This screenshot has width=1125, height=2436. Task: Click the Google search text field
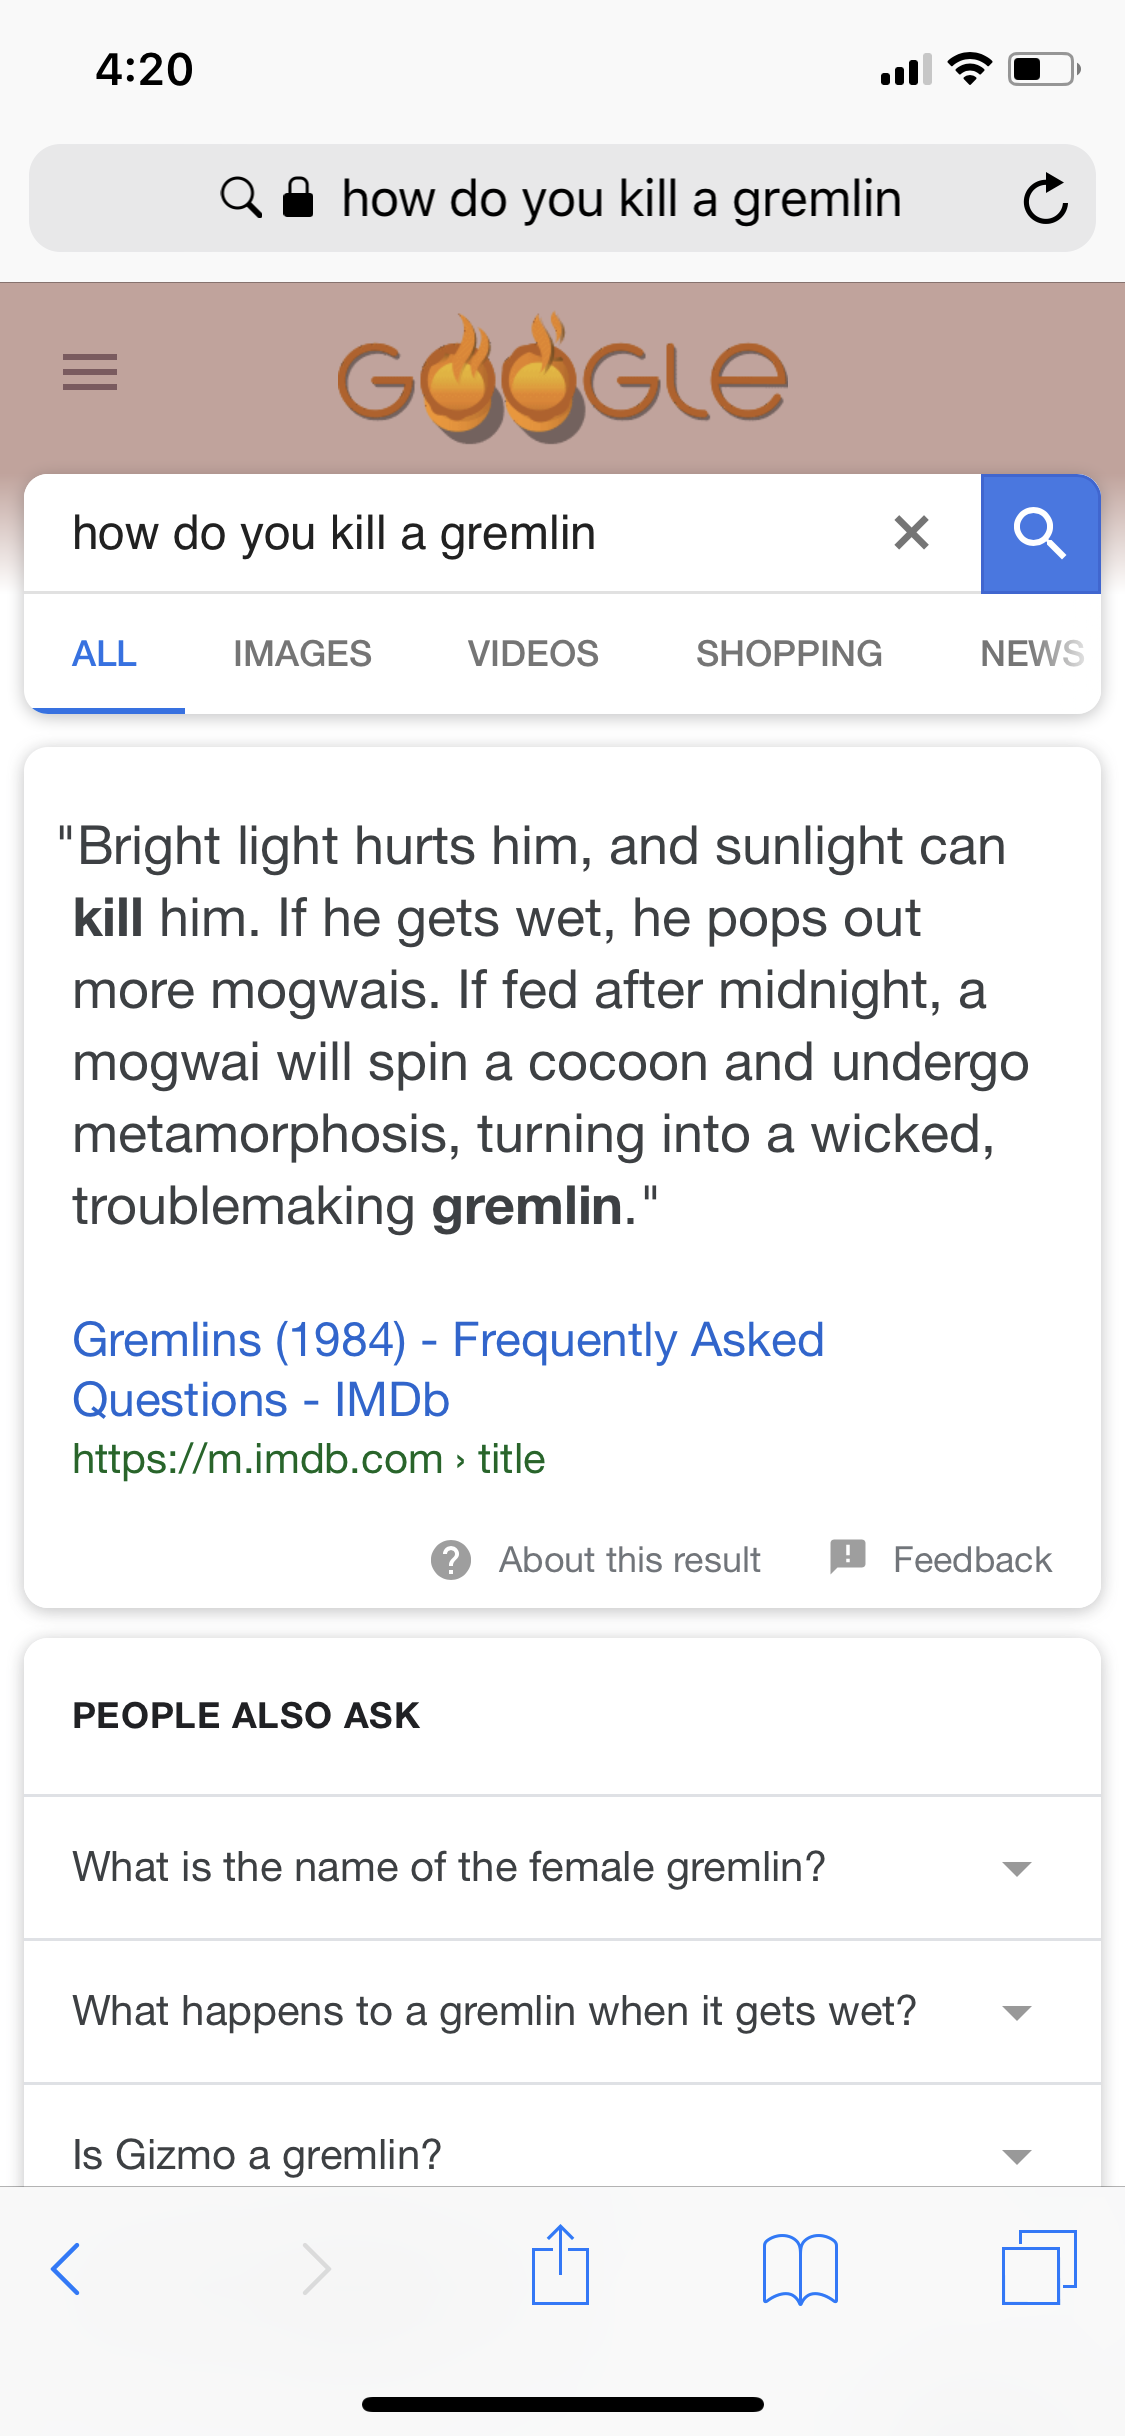tap(470, 533)
